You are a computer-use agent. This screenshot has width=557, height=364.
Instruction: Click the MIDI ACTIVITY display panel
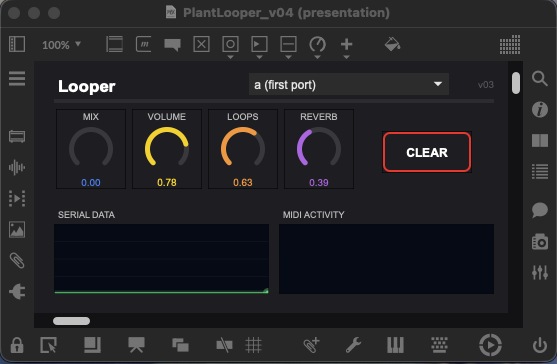[386, 259]
